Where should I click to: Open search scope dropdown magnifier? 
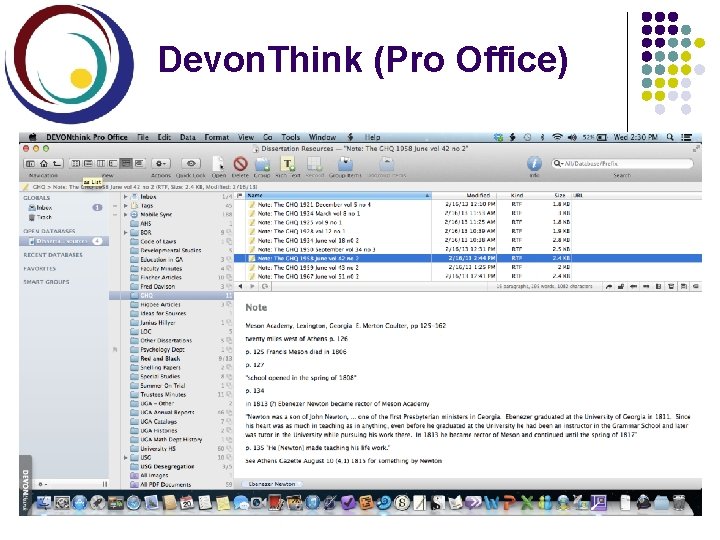558,163
